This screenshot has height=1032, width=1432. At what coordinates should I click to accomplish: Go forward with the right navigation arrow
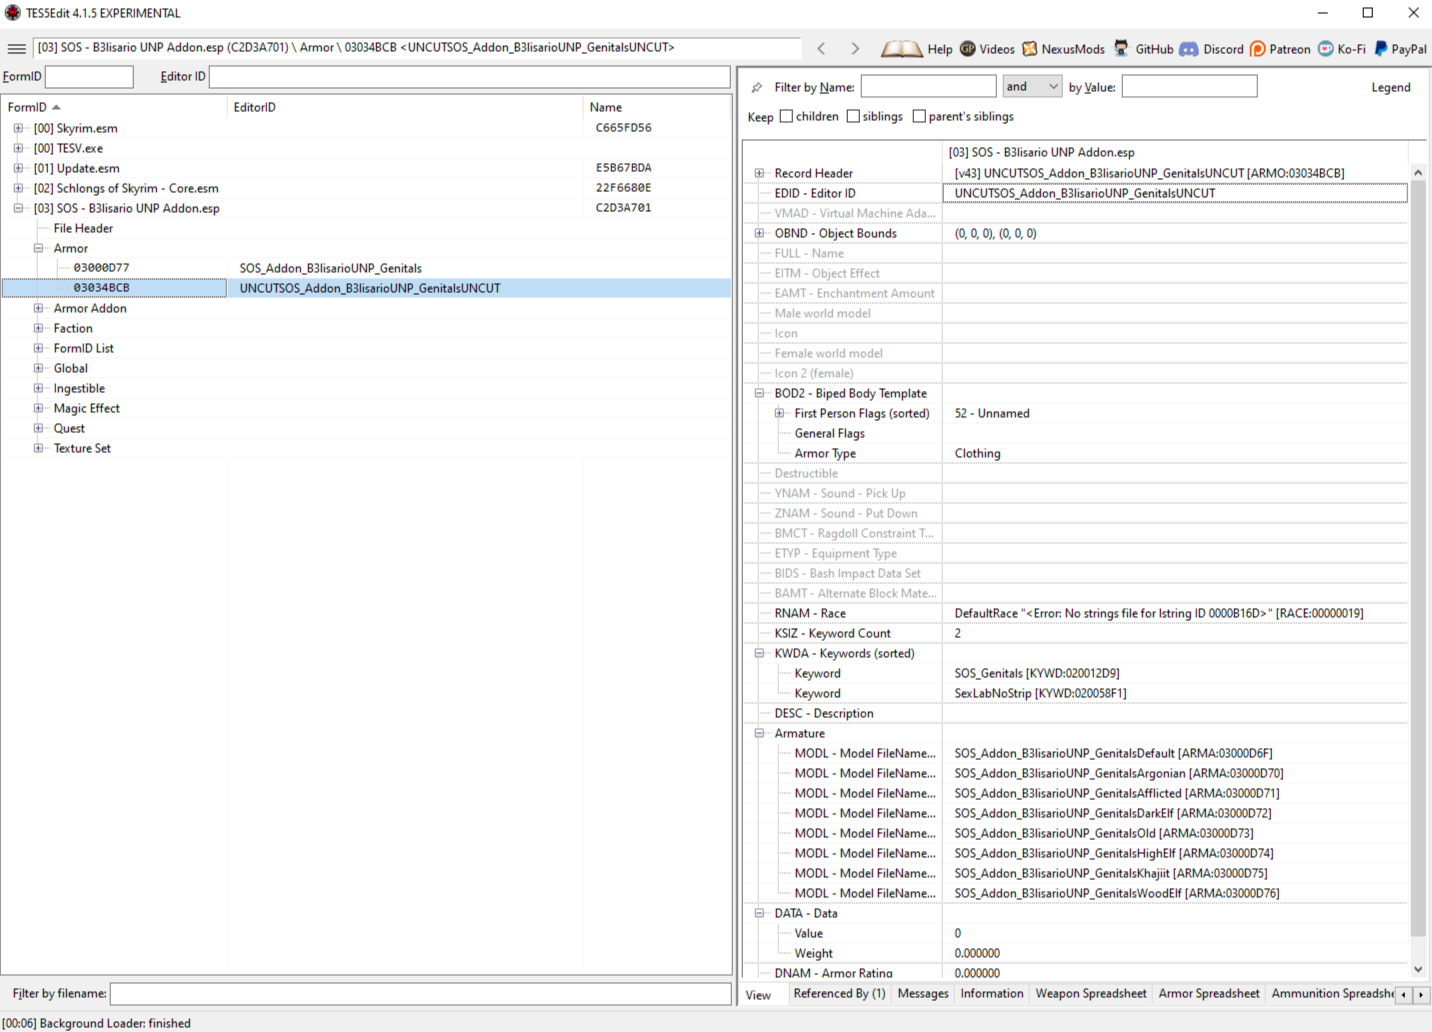(x=855, y=48)
